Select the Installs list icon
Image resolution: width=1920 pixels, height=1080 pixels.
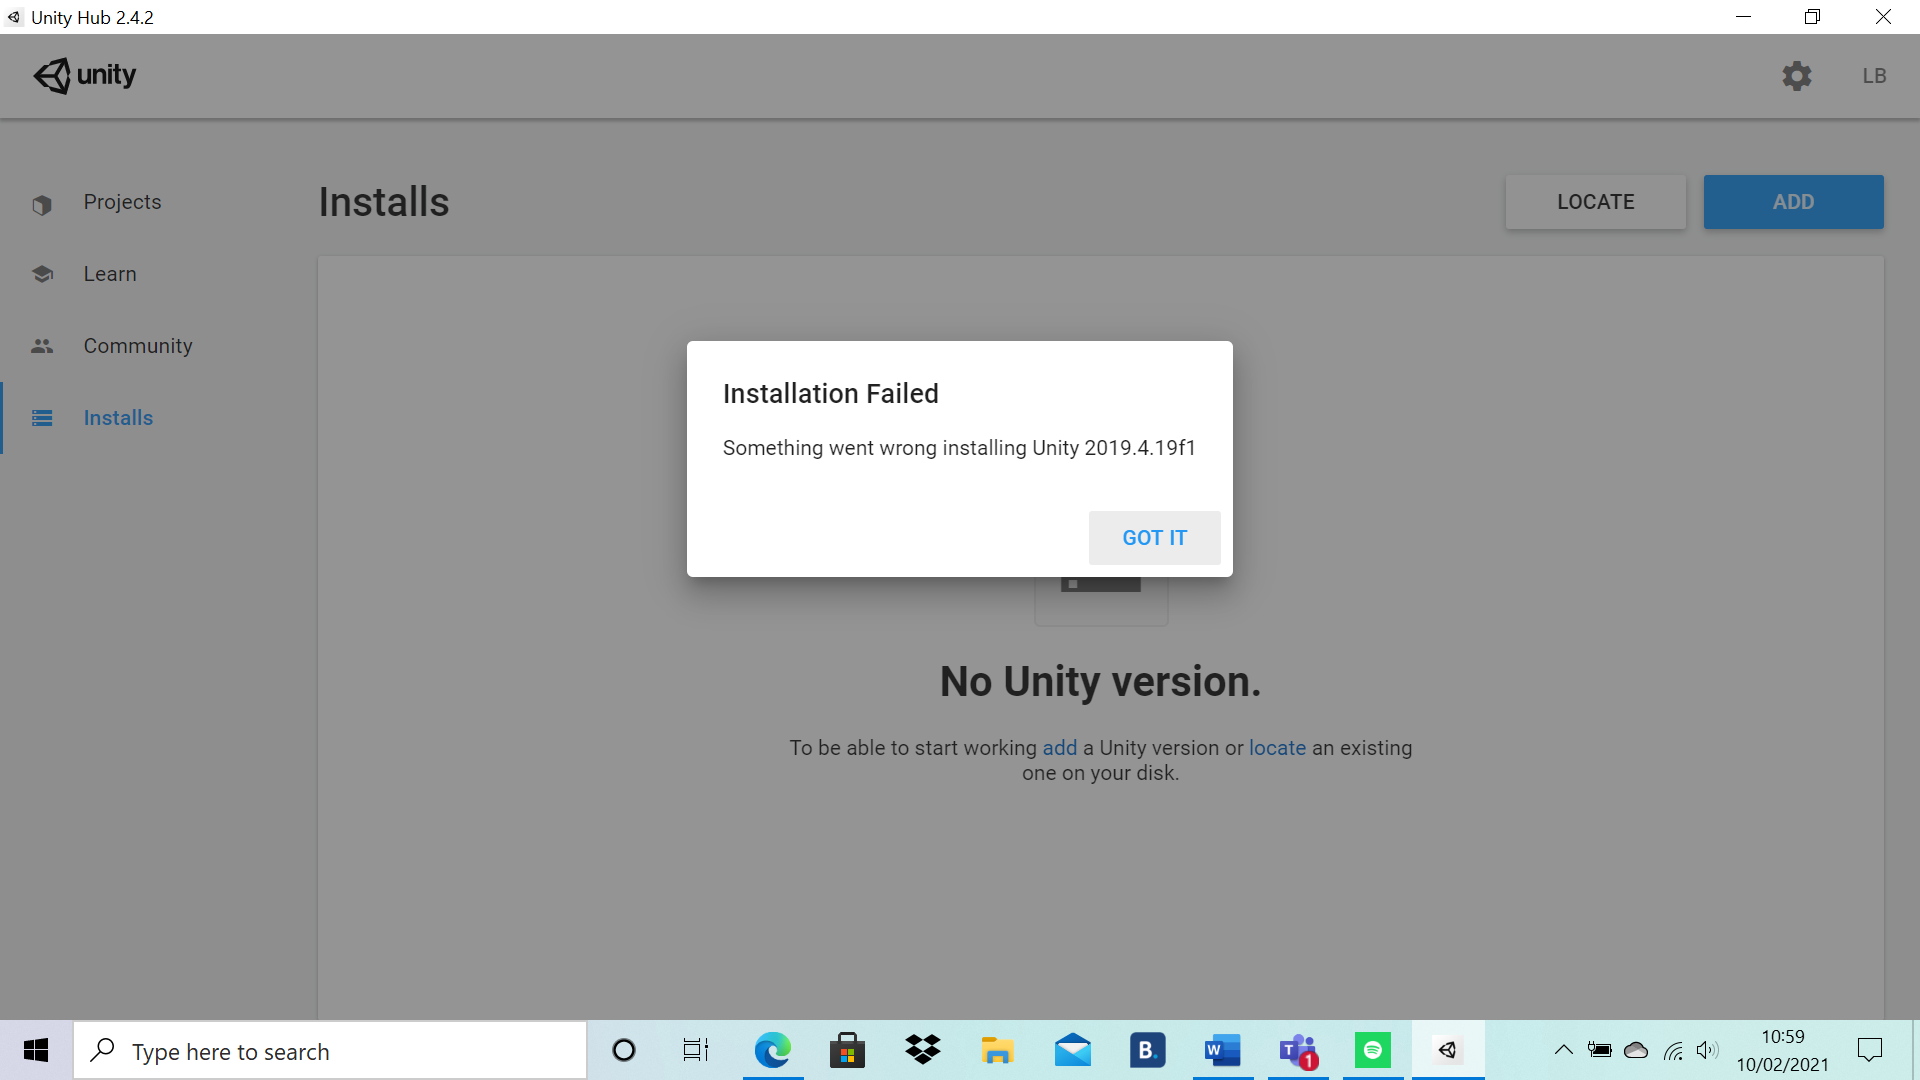(41, 417)
